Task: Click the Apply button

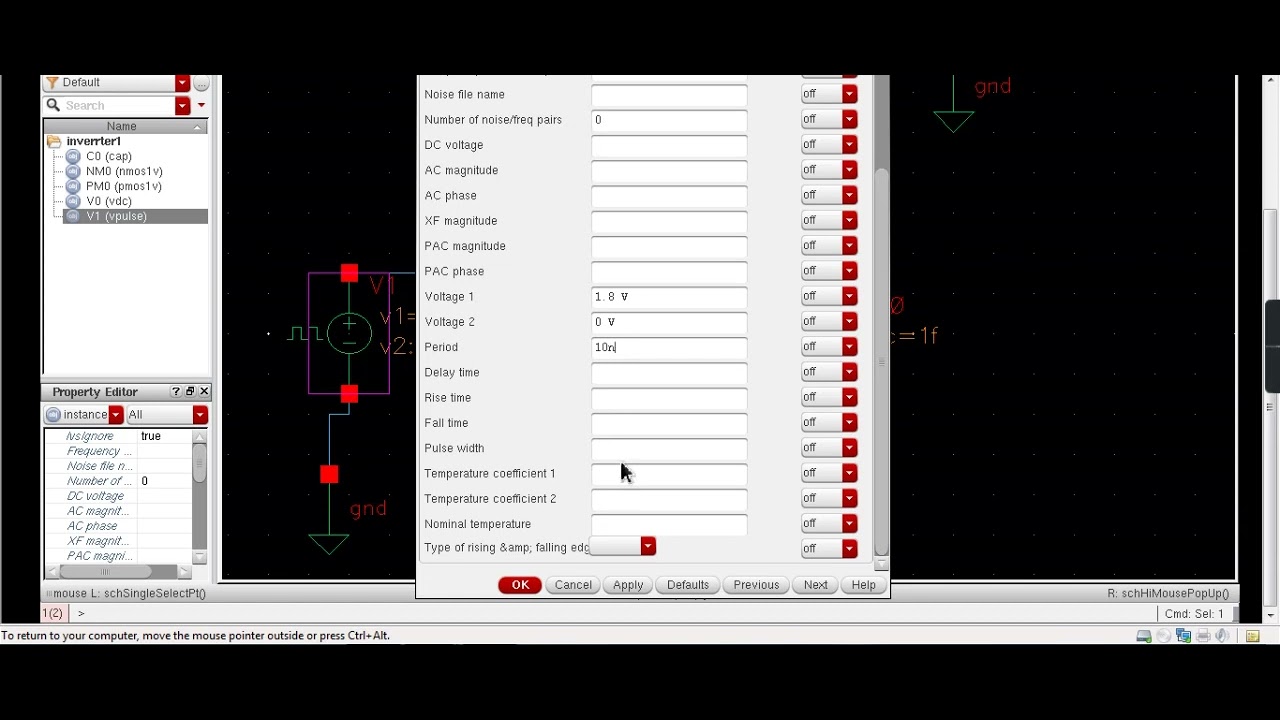Action: pyautogui.click(x=628, y=585)
